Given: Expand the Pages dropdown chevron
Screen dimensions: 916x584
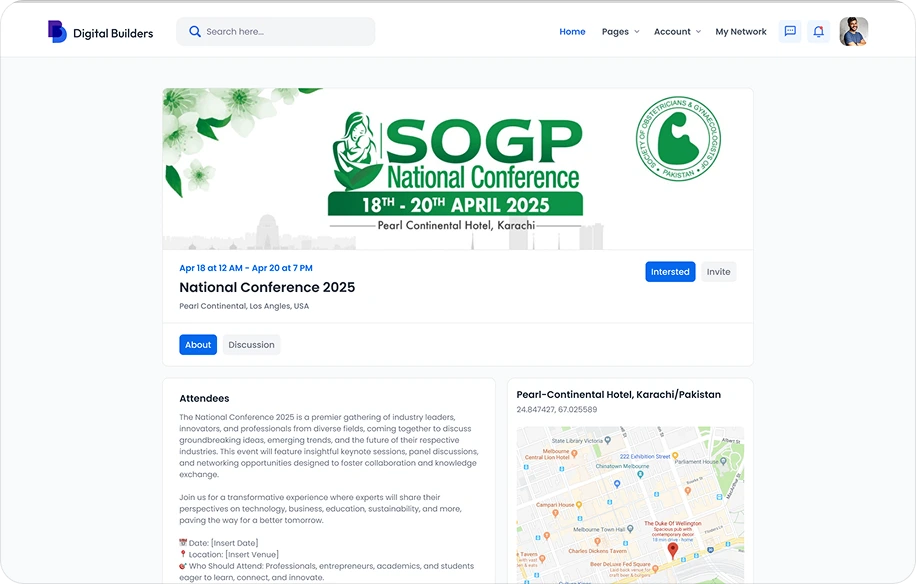Looking at the screenshot, I should [637, 32].
